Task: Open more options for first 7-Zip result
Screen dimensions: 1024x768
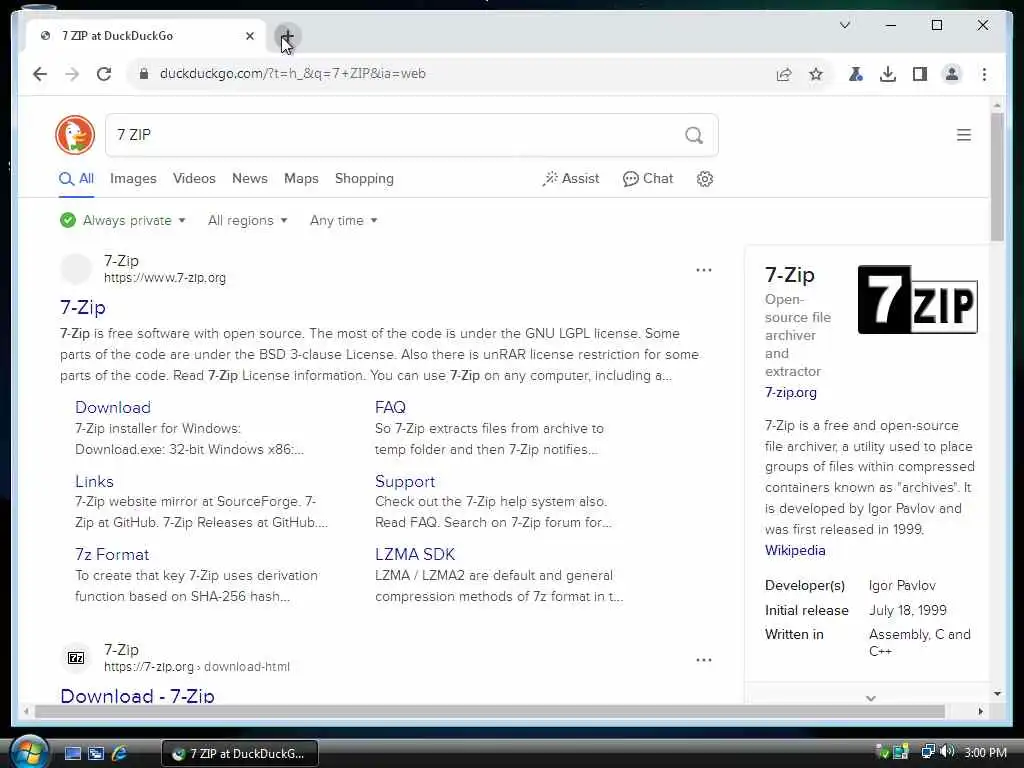Action: (703, 270)
